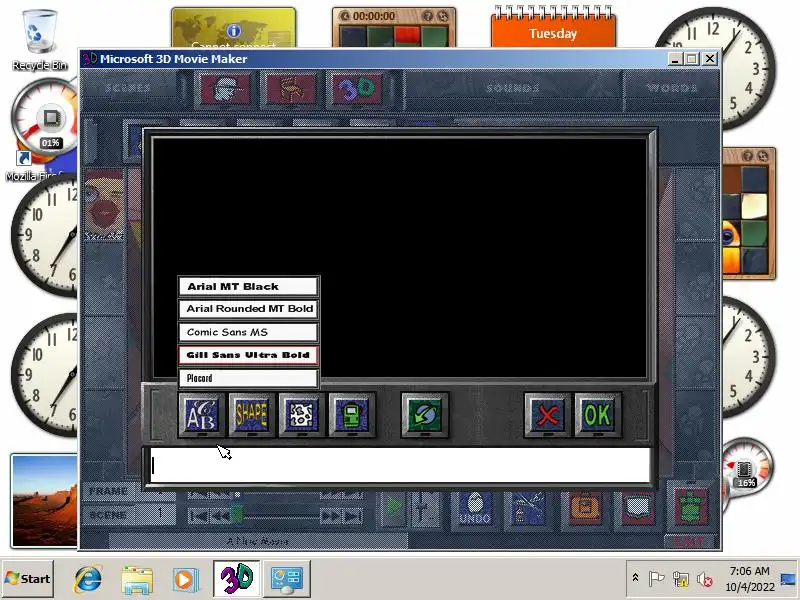Confirm the 3D word with OK
Image resolution: width=800 pixels, height=600 pixels.
click(597, 415)
